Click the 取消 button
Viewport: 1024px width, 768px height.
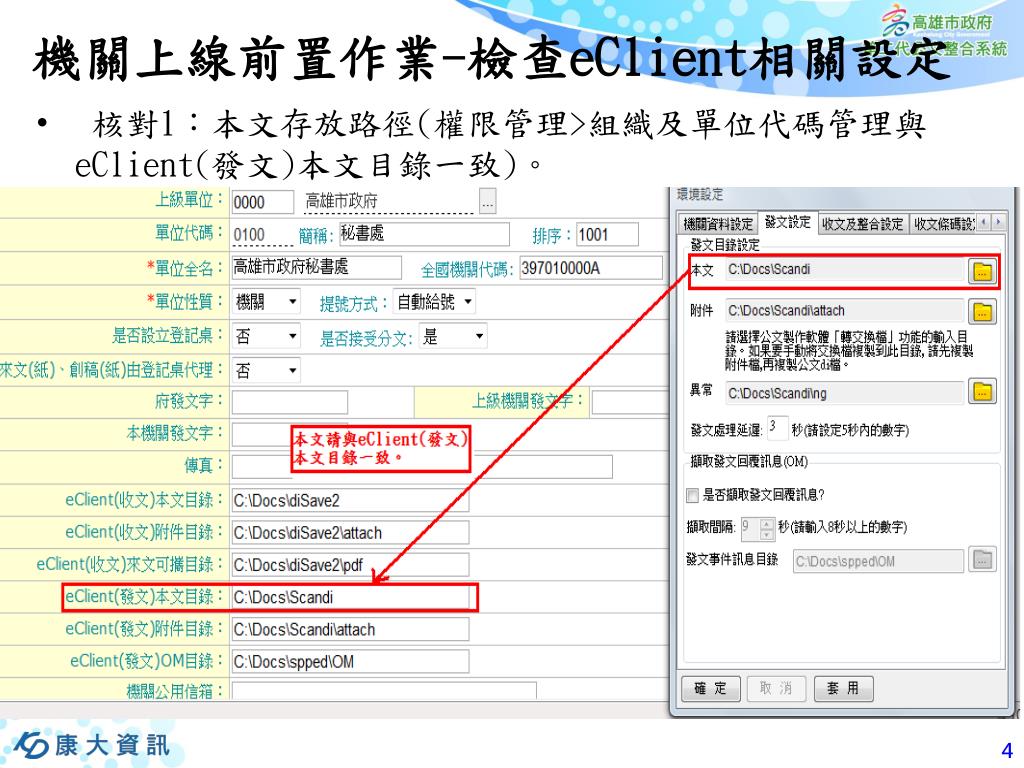tap(776, 688)
